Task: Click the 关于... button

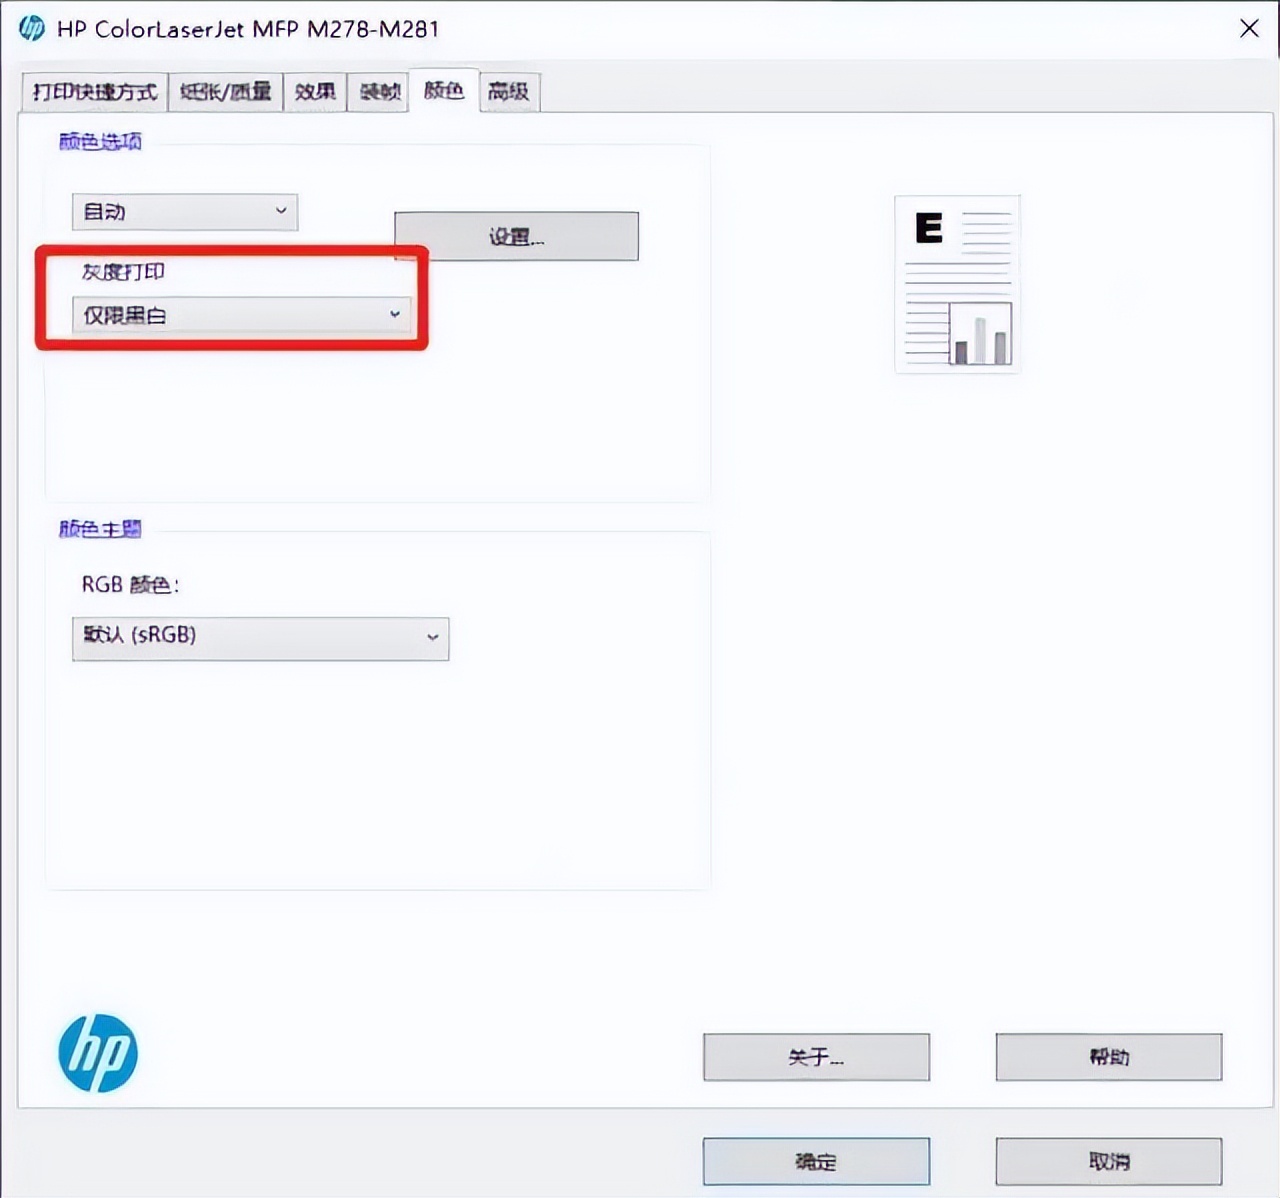Action: coord(816,1057)
